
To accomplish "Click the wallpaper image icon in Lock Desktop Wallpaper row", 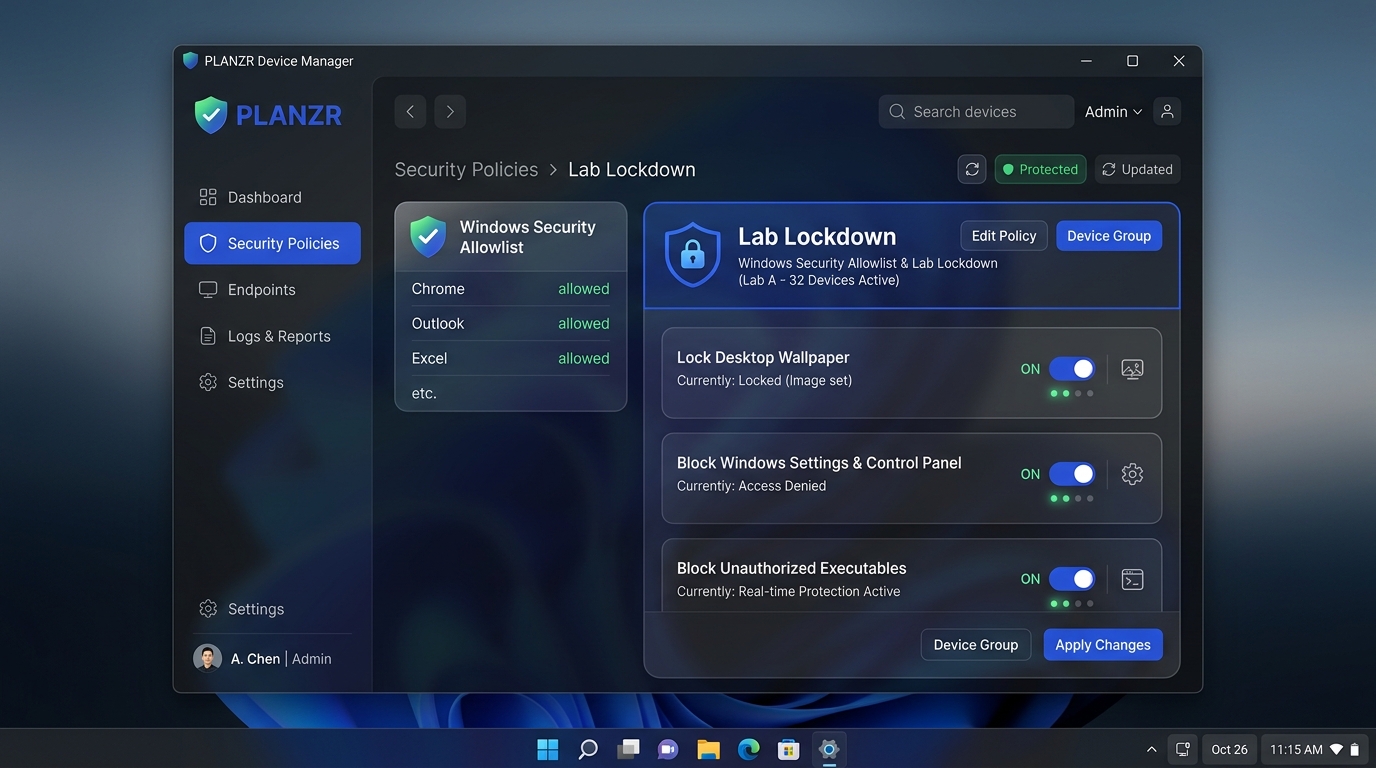I will click(x=1132, y=369).
